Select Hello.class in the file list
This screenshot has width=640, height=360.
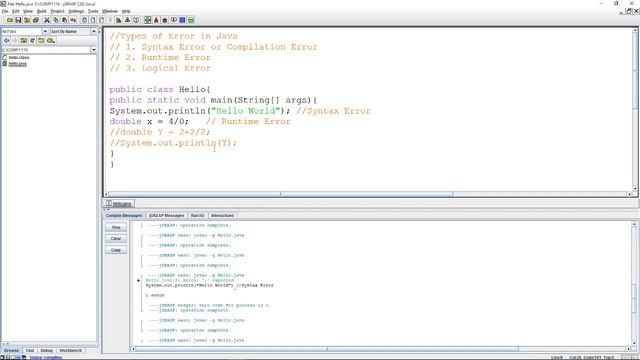19,58
